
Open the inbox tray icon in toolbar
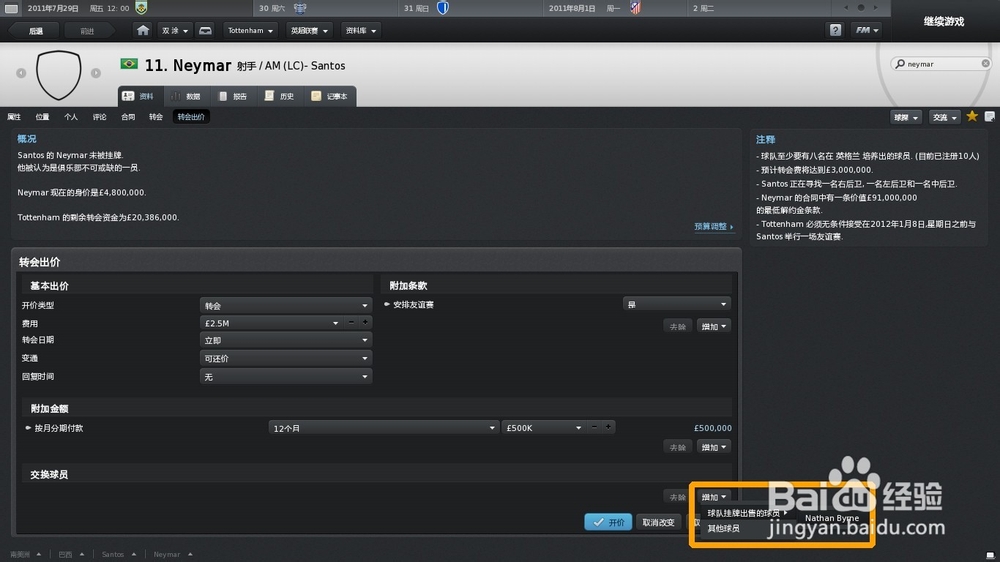coord(205,30)
